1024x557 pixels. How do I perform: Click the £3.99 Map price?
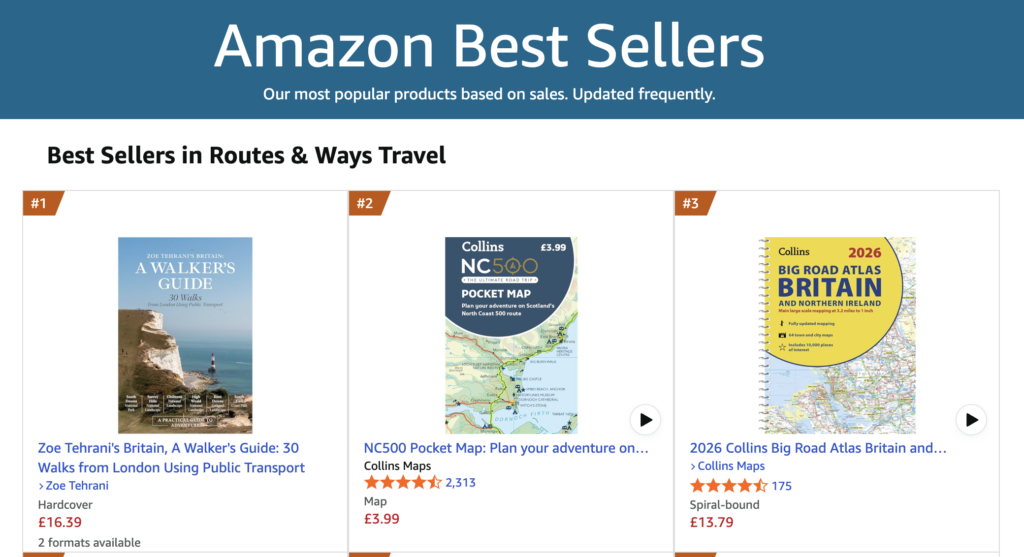point(381,518)
